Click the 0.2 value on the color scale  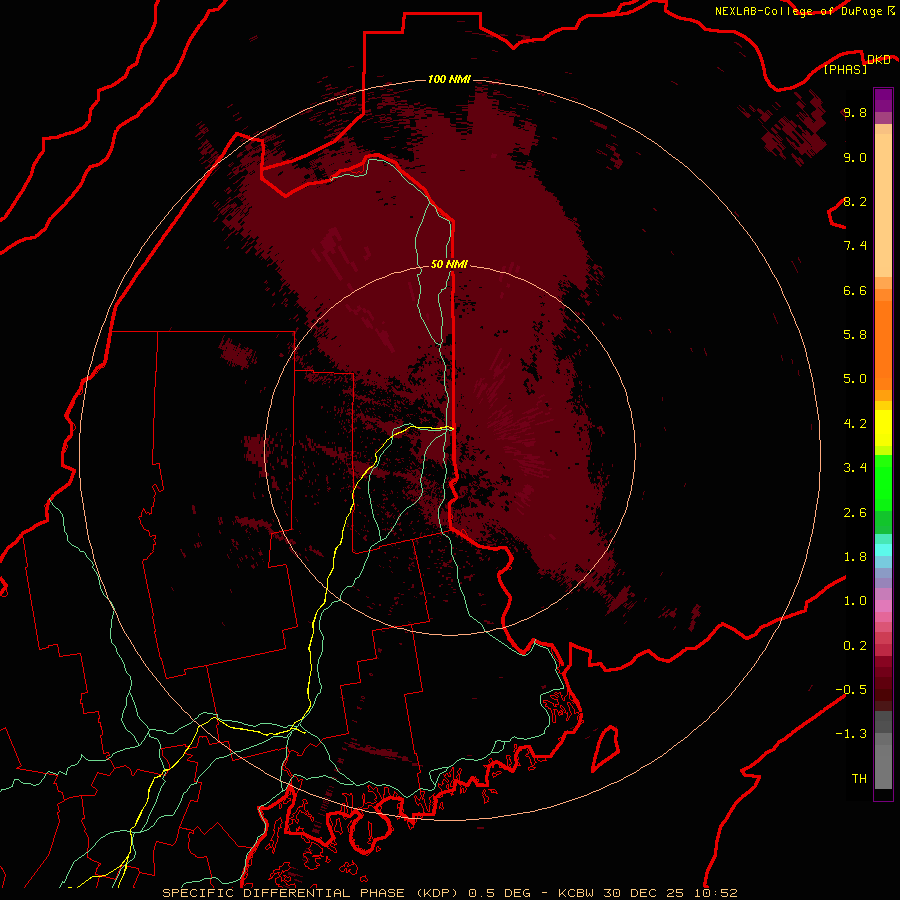click(x=855, y=646)
